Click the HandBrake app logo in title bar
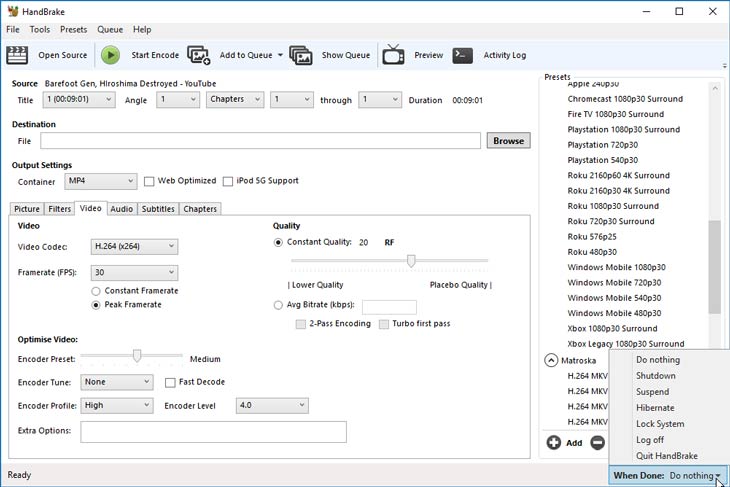 13,11
